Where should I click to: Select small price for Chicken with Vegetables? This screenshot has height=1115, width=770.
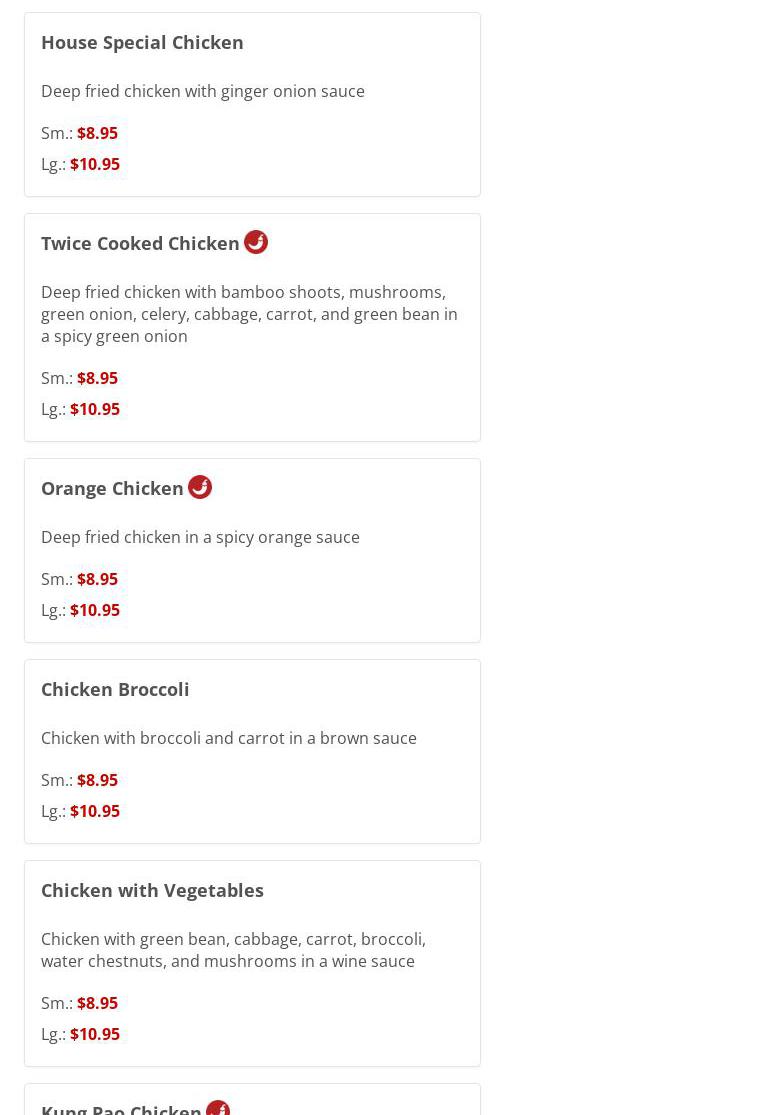point(97,1003)
